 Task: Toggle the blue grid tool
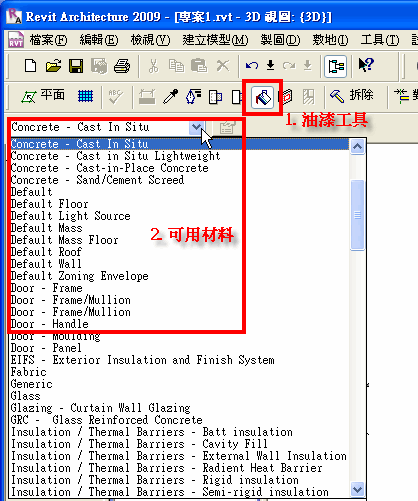click(x=85, y=97)
